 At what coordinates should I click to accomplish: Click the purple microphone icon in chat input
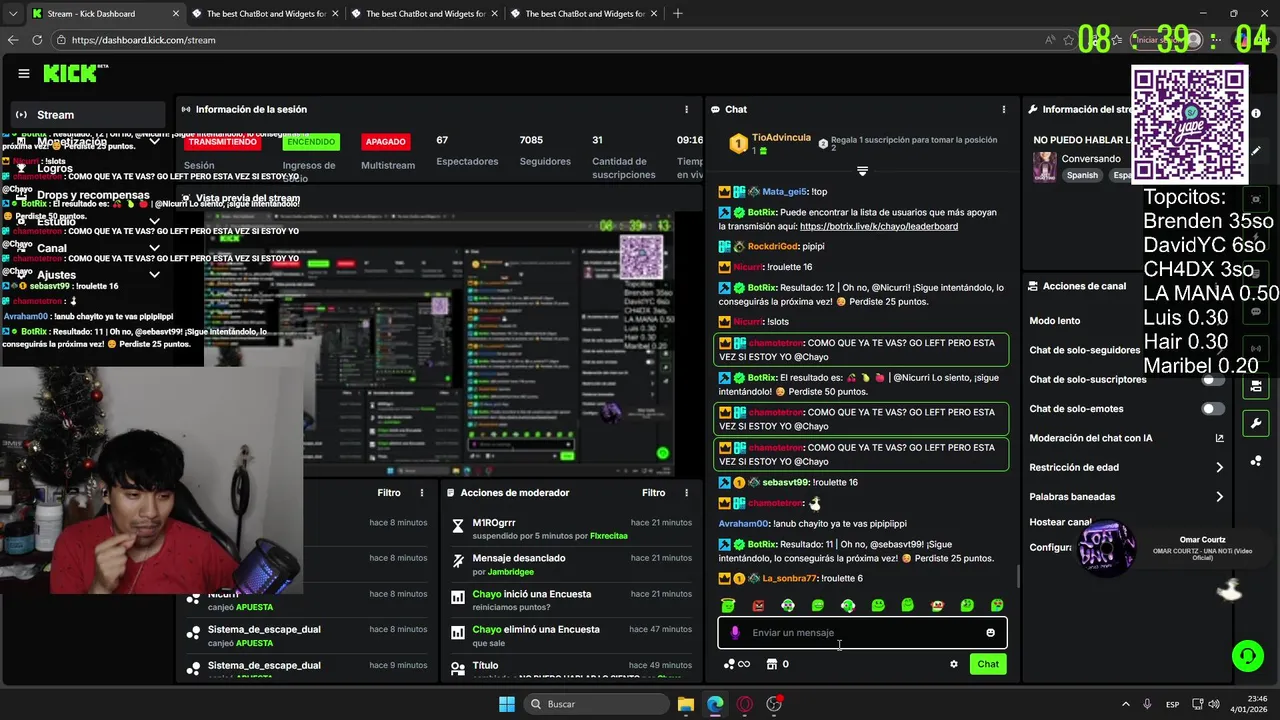point(735,632)
